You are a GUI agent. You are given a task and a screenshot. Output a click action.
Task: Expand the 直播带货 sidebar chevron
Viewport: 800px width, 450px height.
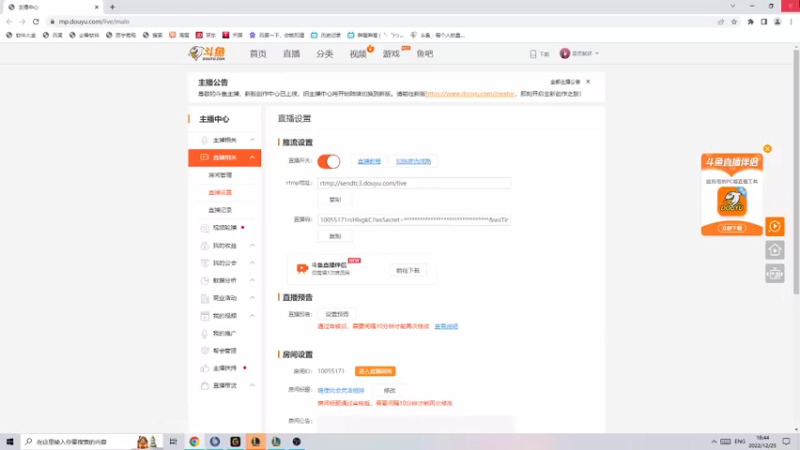252,385
